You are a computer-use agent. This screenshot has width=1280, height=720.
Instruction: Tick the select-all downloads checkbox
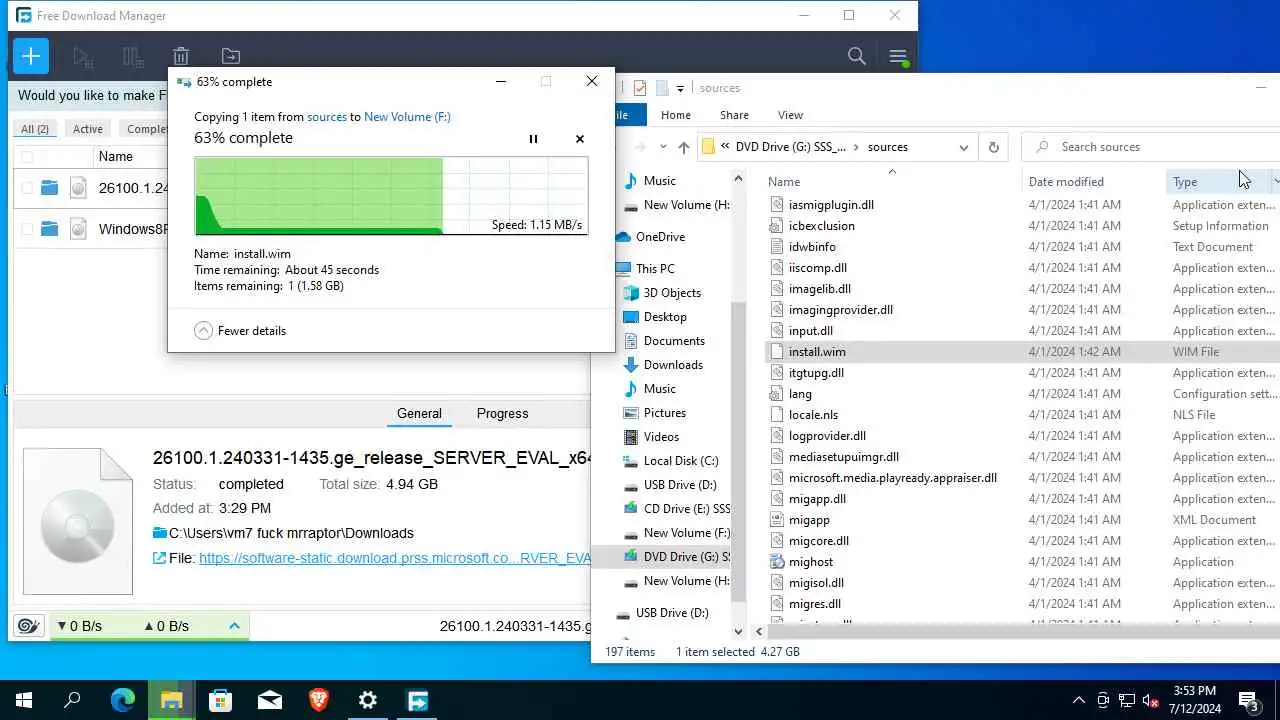pos(27,157)
